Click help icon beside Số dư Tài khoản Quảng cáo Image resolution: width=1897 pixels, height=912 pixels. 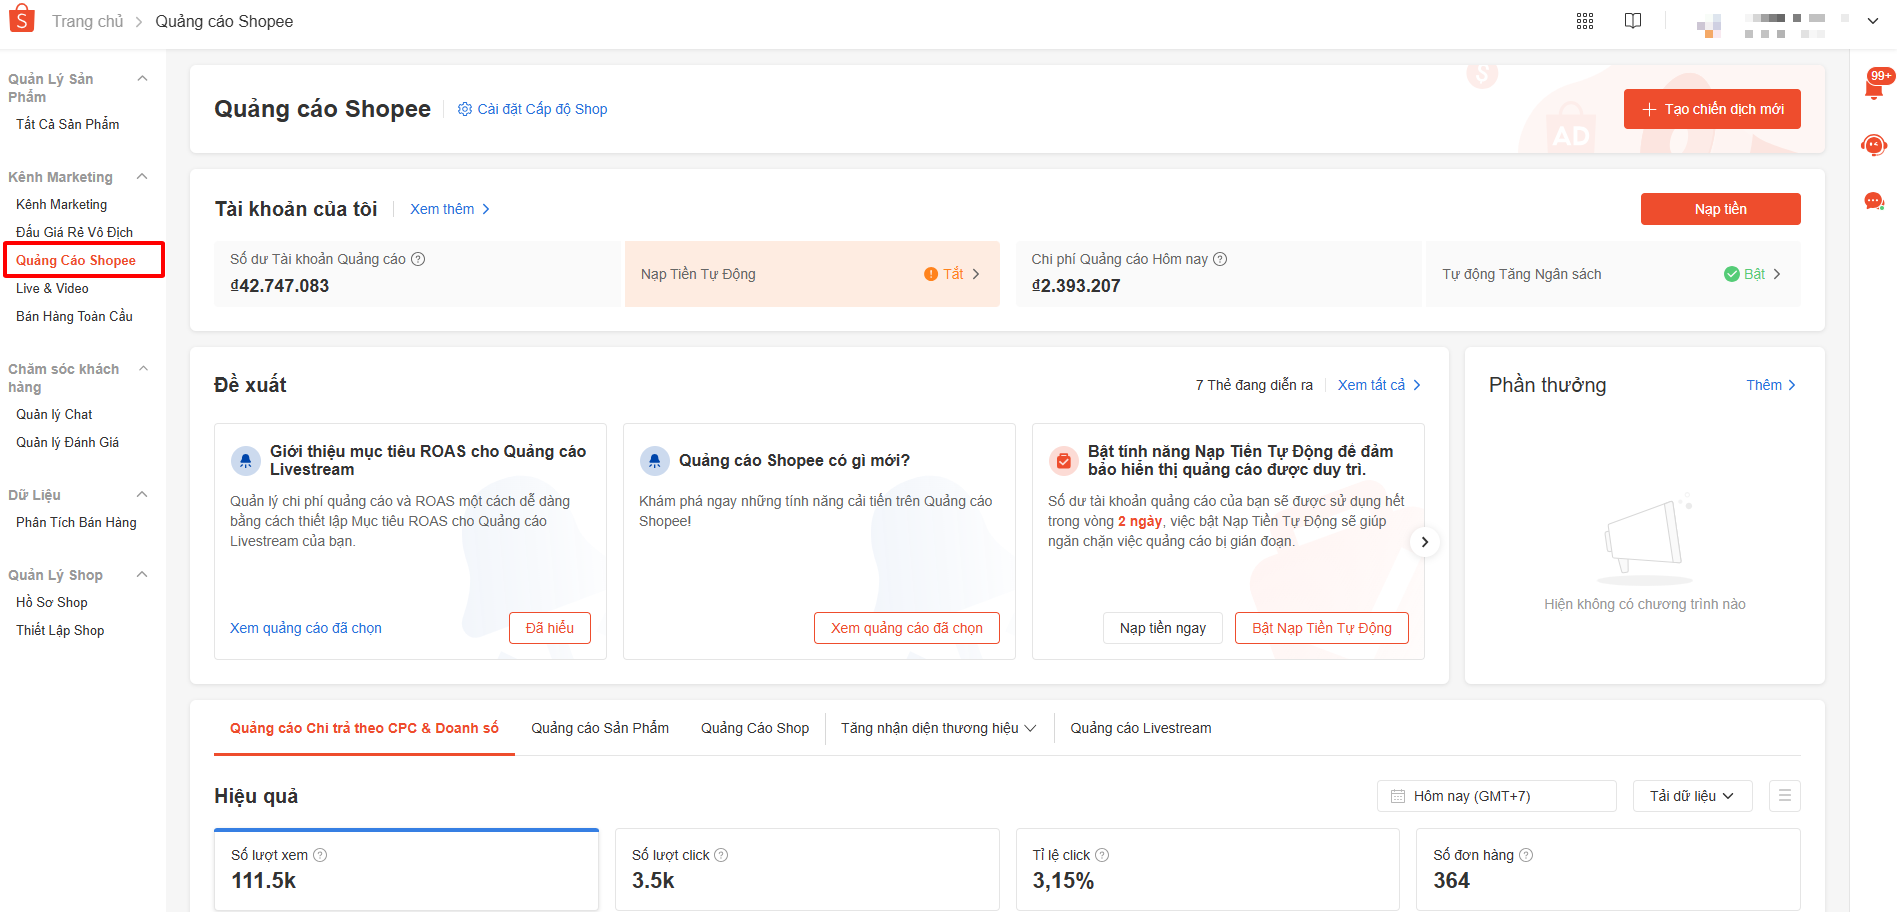[418, 259]
